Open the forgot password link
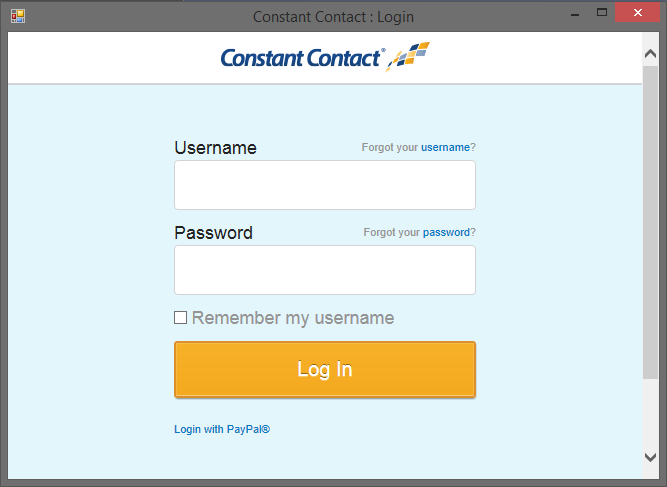667x487 pixels. (x=446, y=232)
